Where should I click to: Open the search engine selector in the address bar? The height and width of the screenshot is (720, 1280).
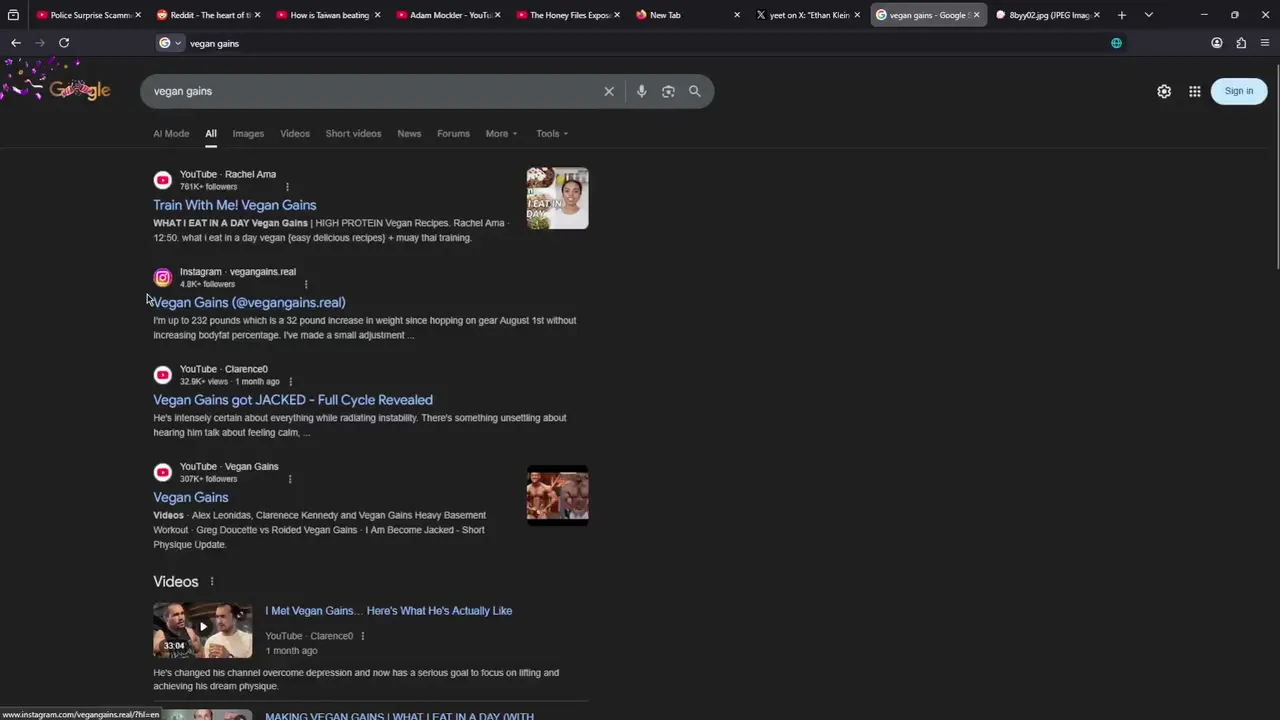(170, 43)
